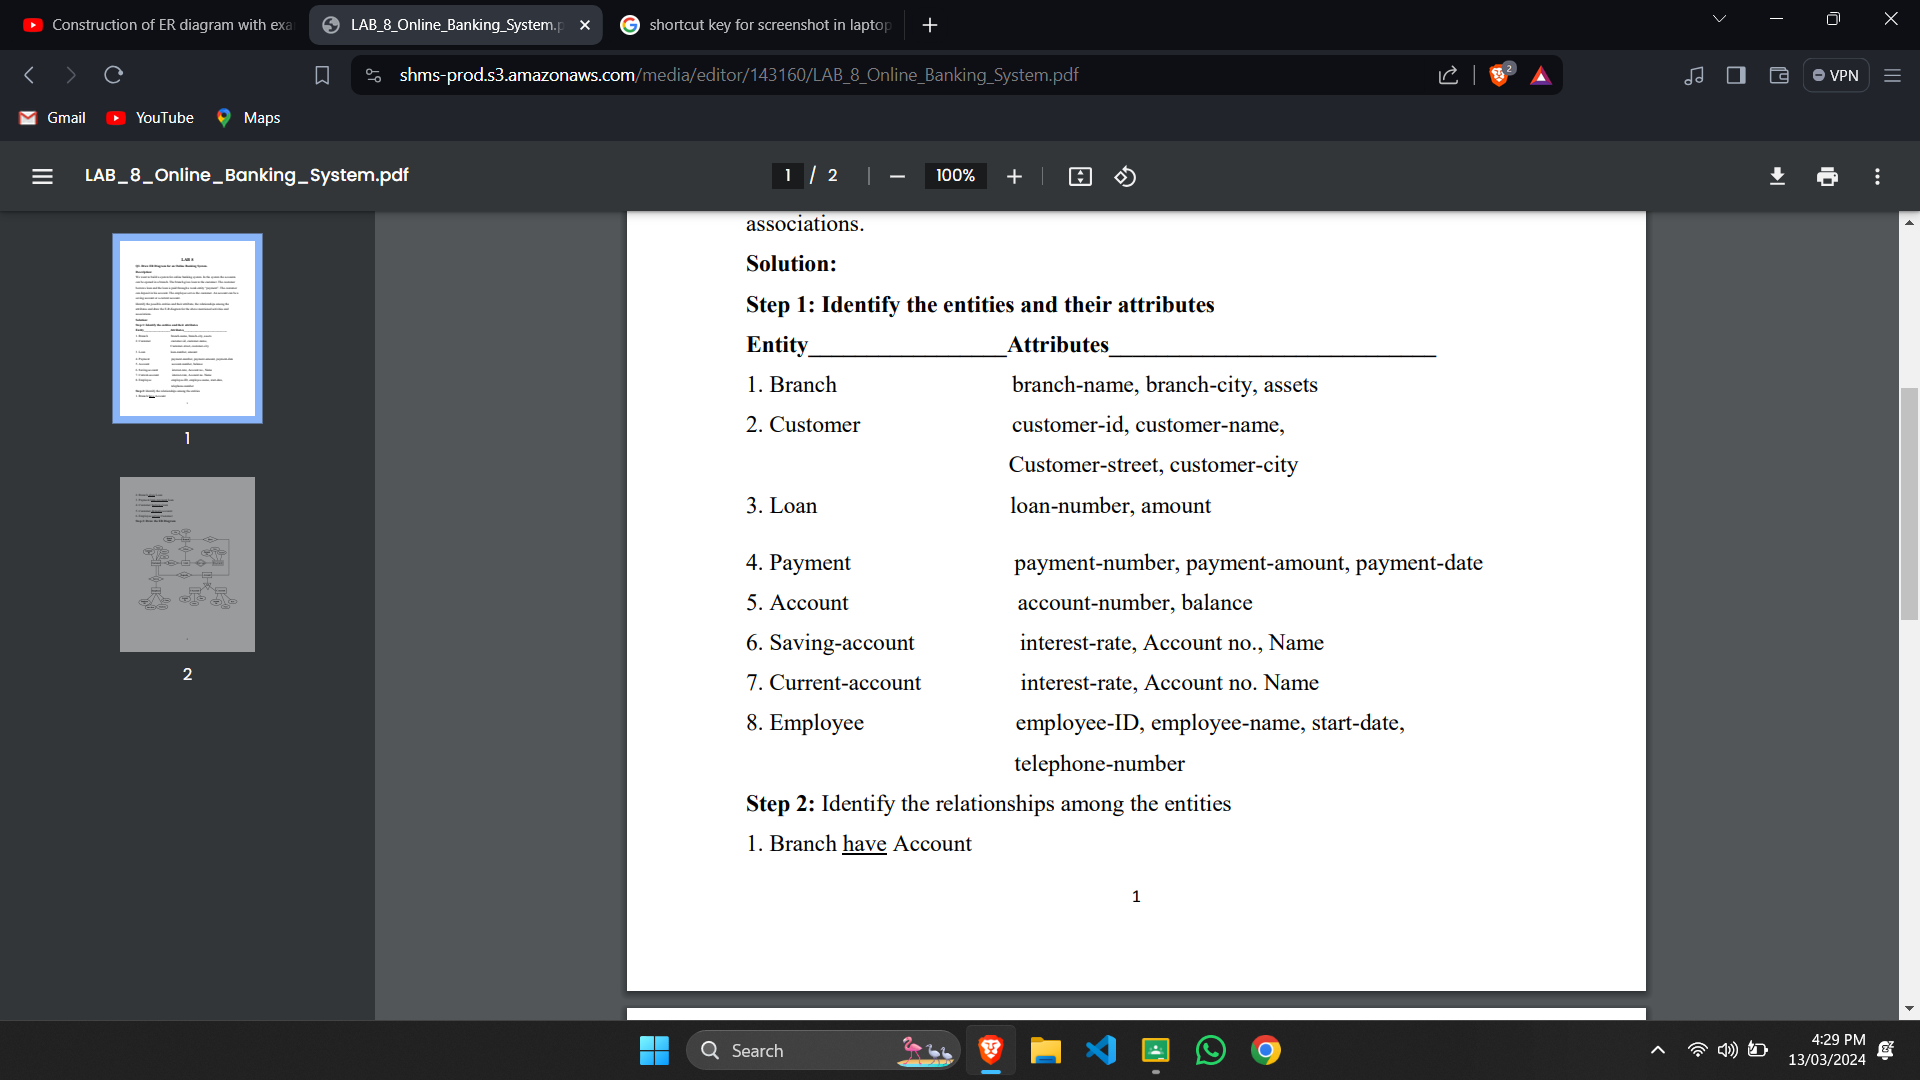
Task: Zoom out with the minus button
Action: (x=897, y=176)
